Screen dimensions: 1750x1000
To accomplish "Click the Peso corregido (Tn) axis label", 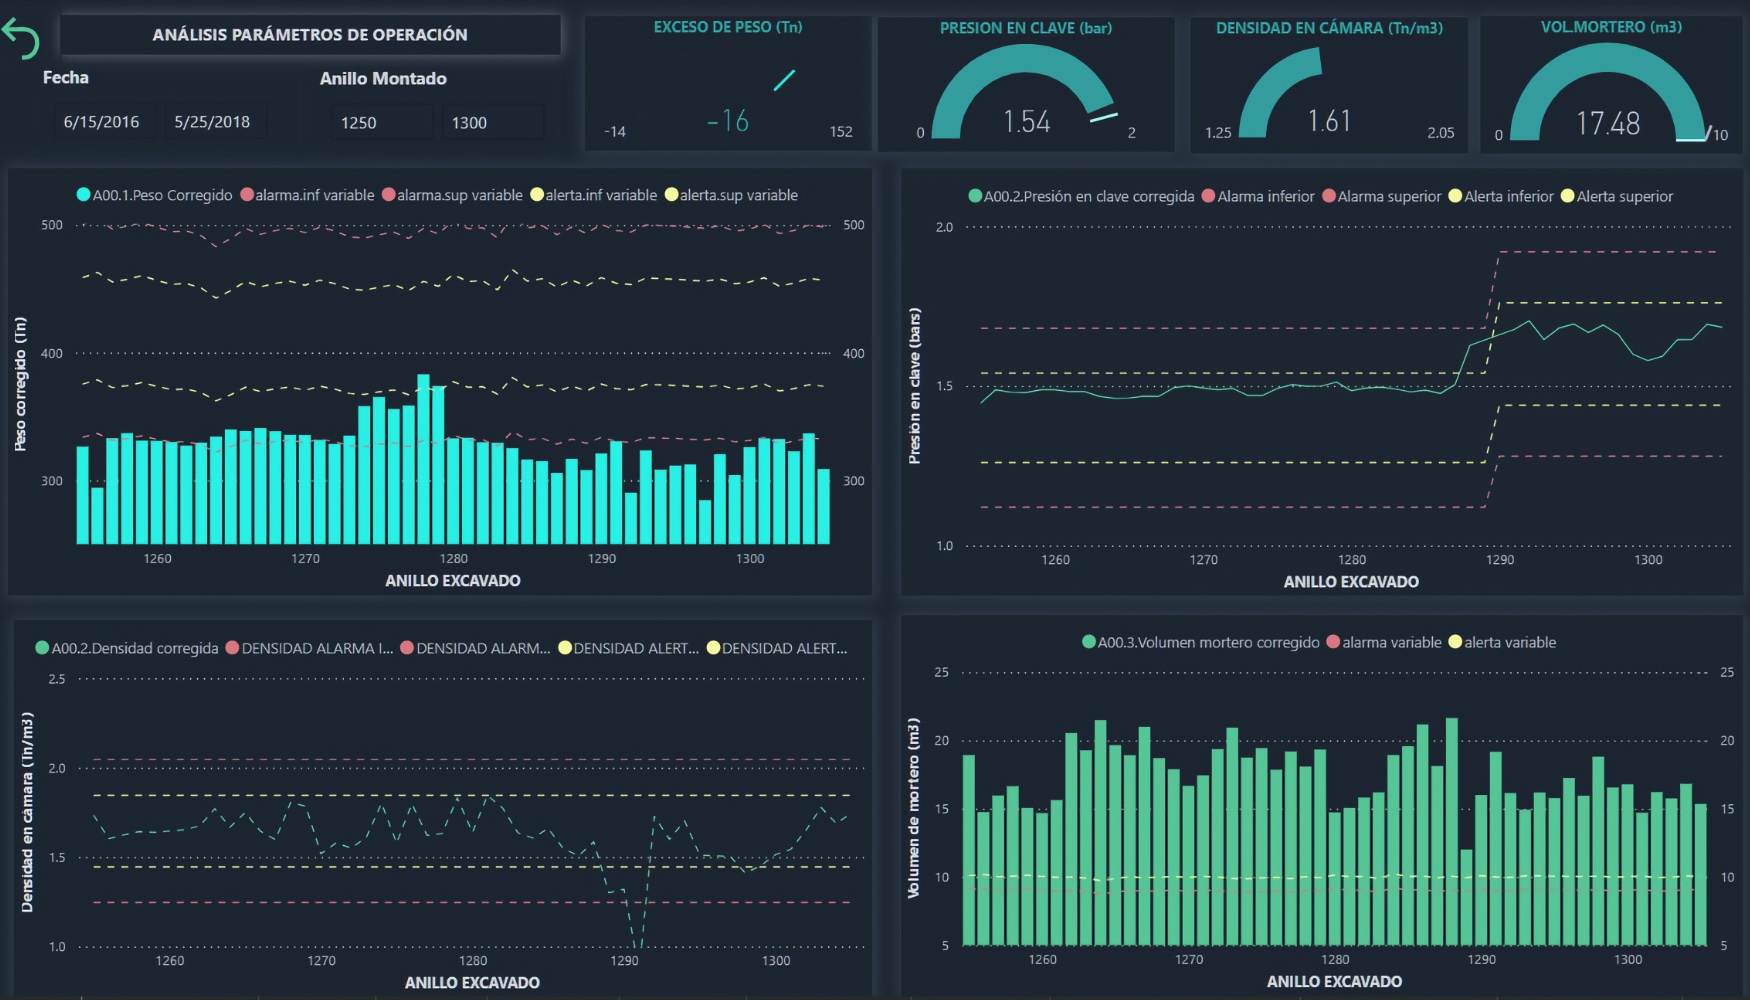I will click(20, 384).
